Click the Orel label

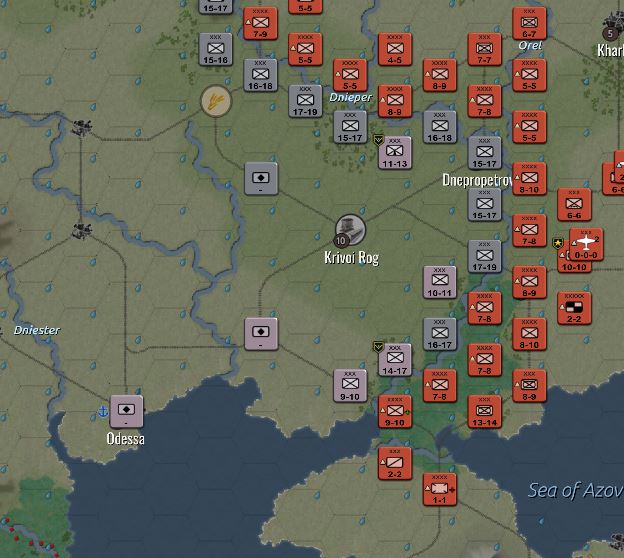tap(530, 45)
